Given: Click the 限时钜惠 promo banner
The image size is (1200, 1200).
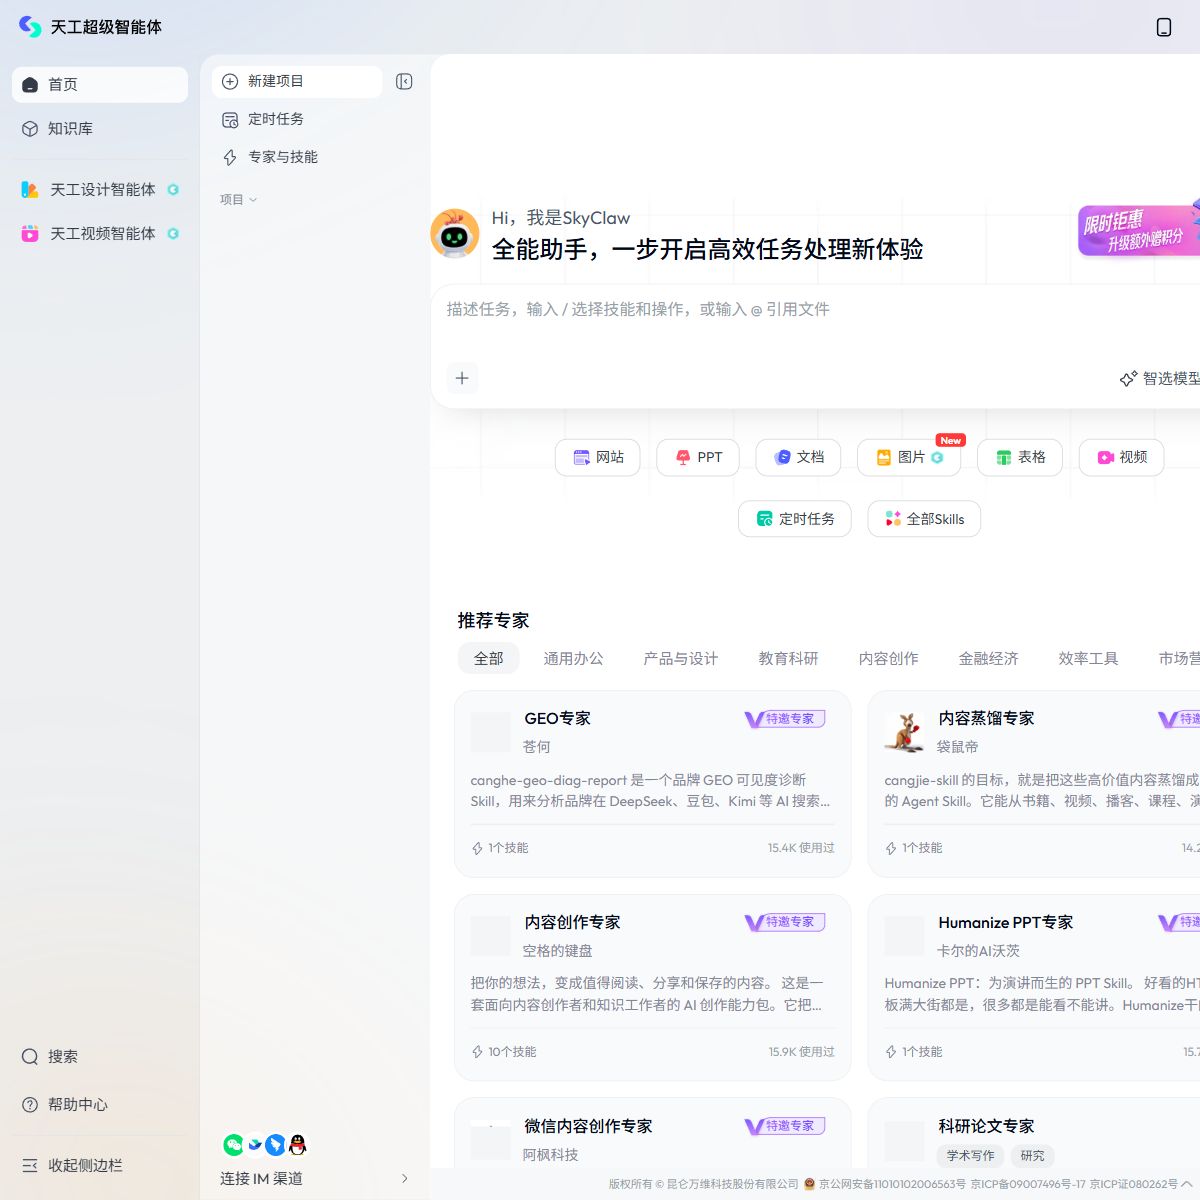Looking at the screenshot, I should 1139,230.
